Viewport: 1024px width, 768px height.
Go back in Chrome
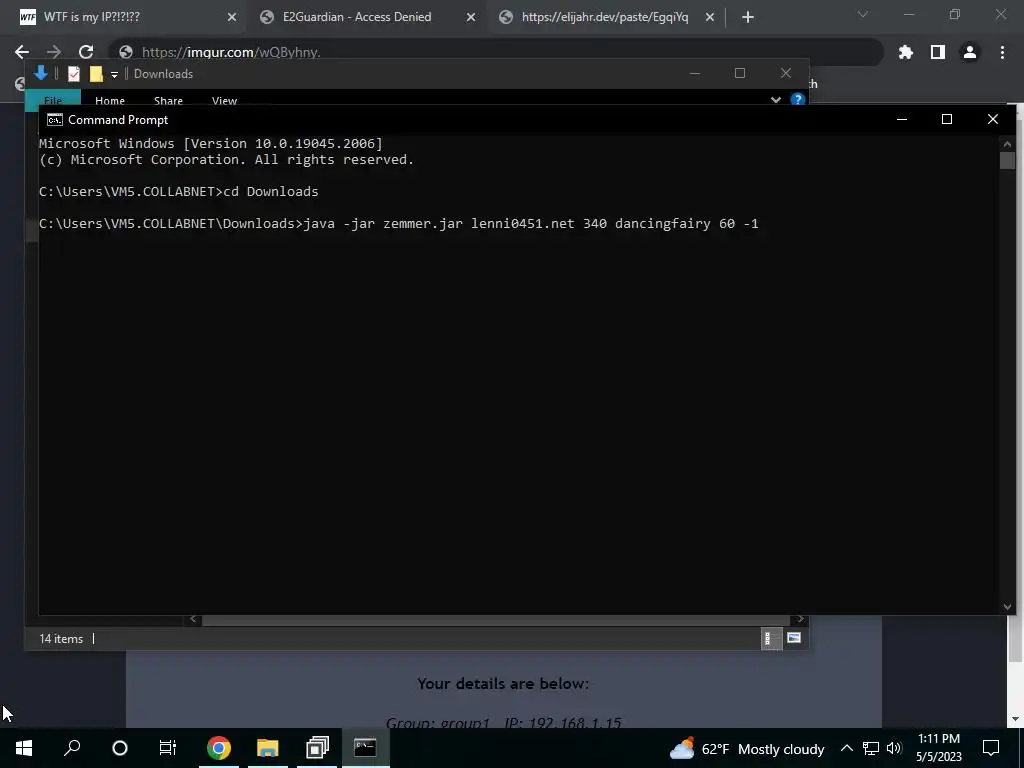tap(22, 52)
